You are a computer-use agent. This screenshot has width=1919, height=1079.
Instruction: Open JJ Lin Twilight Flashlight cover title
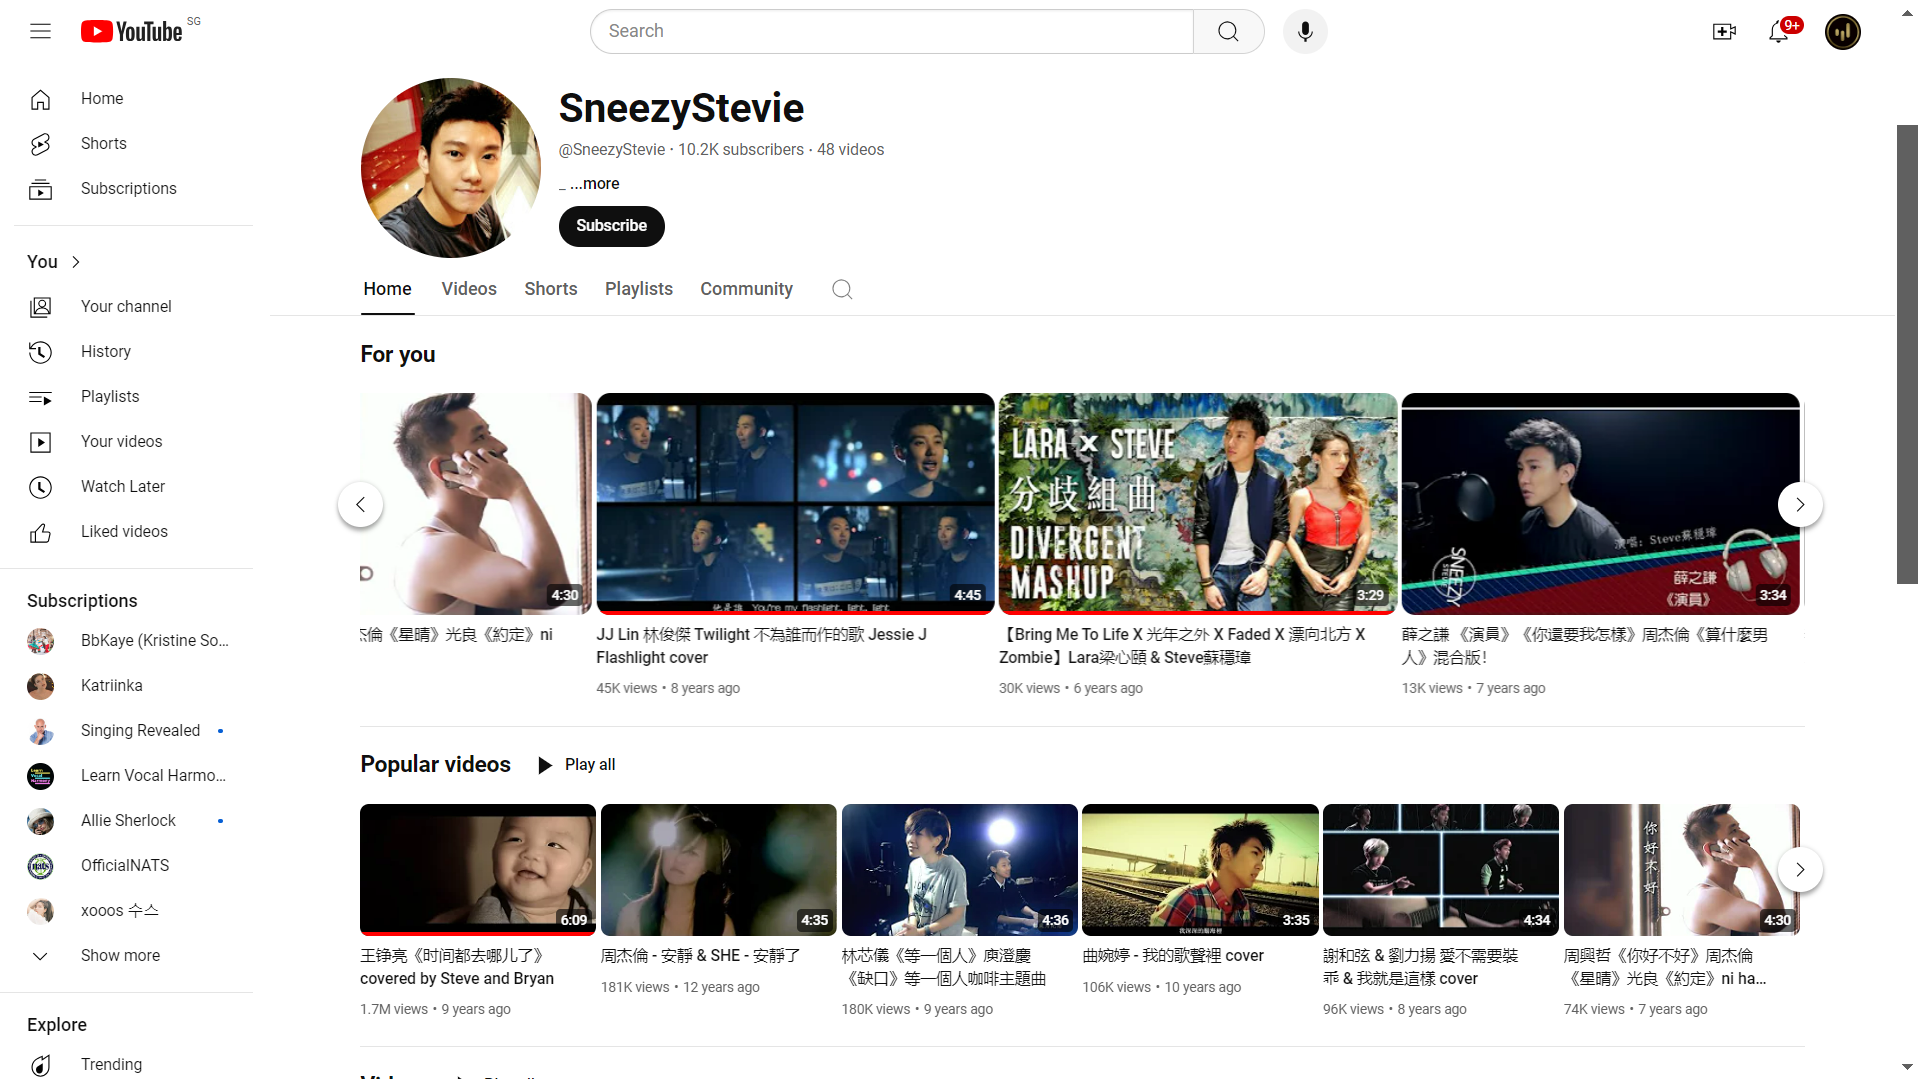[762, 646]
